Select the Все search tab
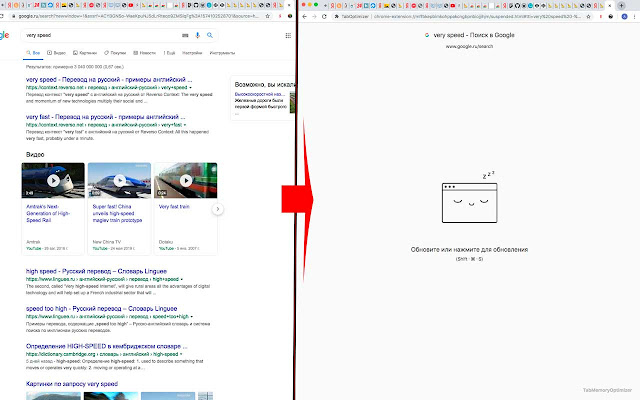This screenshot has height=400, width=640. (33, 53)
